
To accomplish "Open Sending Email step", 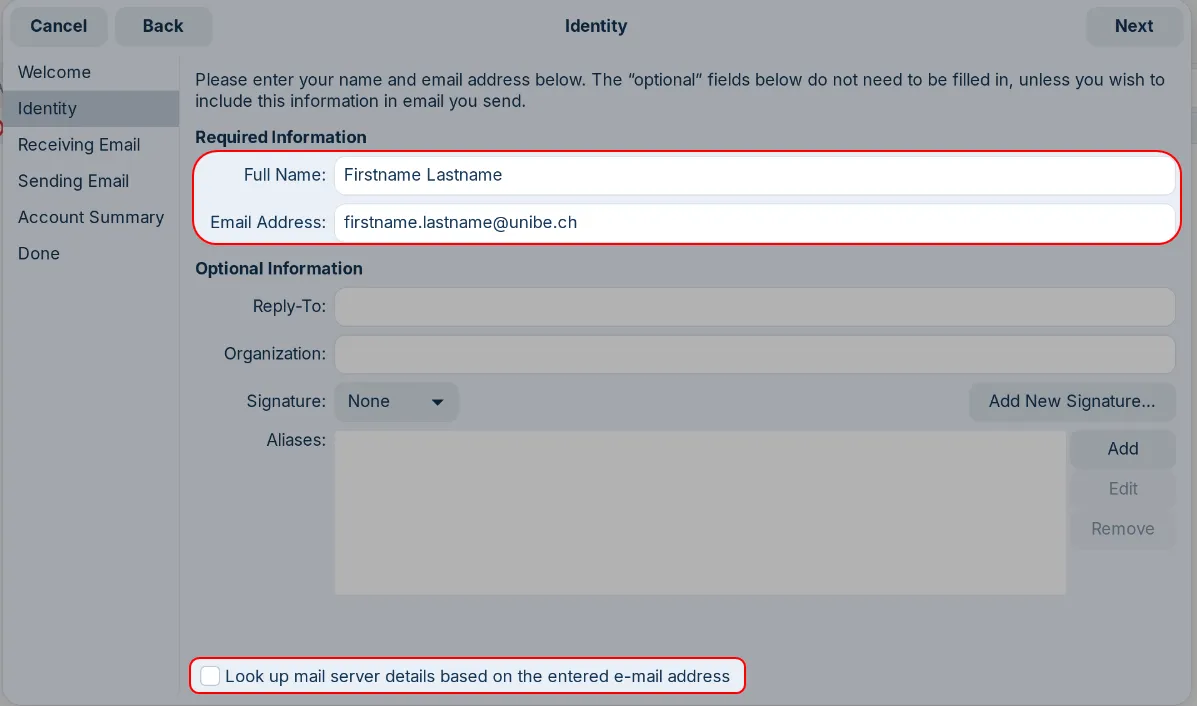I will click(x=73, y=181).
